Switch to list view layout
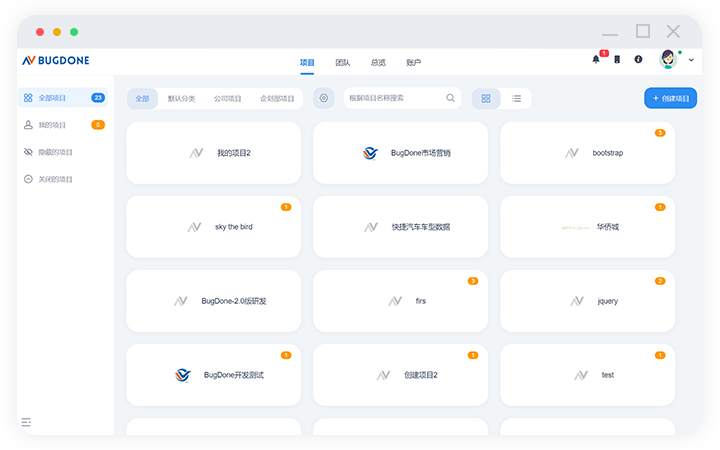The width and height of the screenshot is (720, 450). tap(517, 98)
